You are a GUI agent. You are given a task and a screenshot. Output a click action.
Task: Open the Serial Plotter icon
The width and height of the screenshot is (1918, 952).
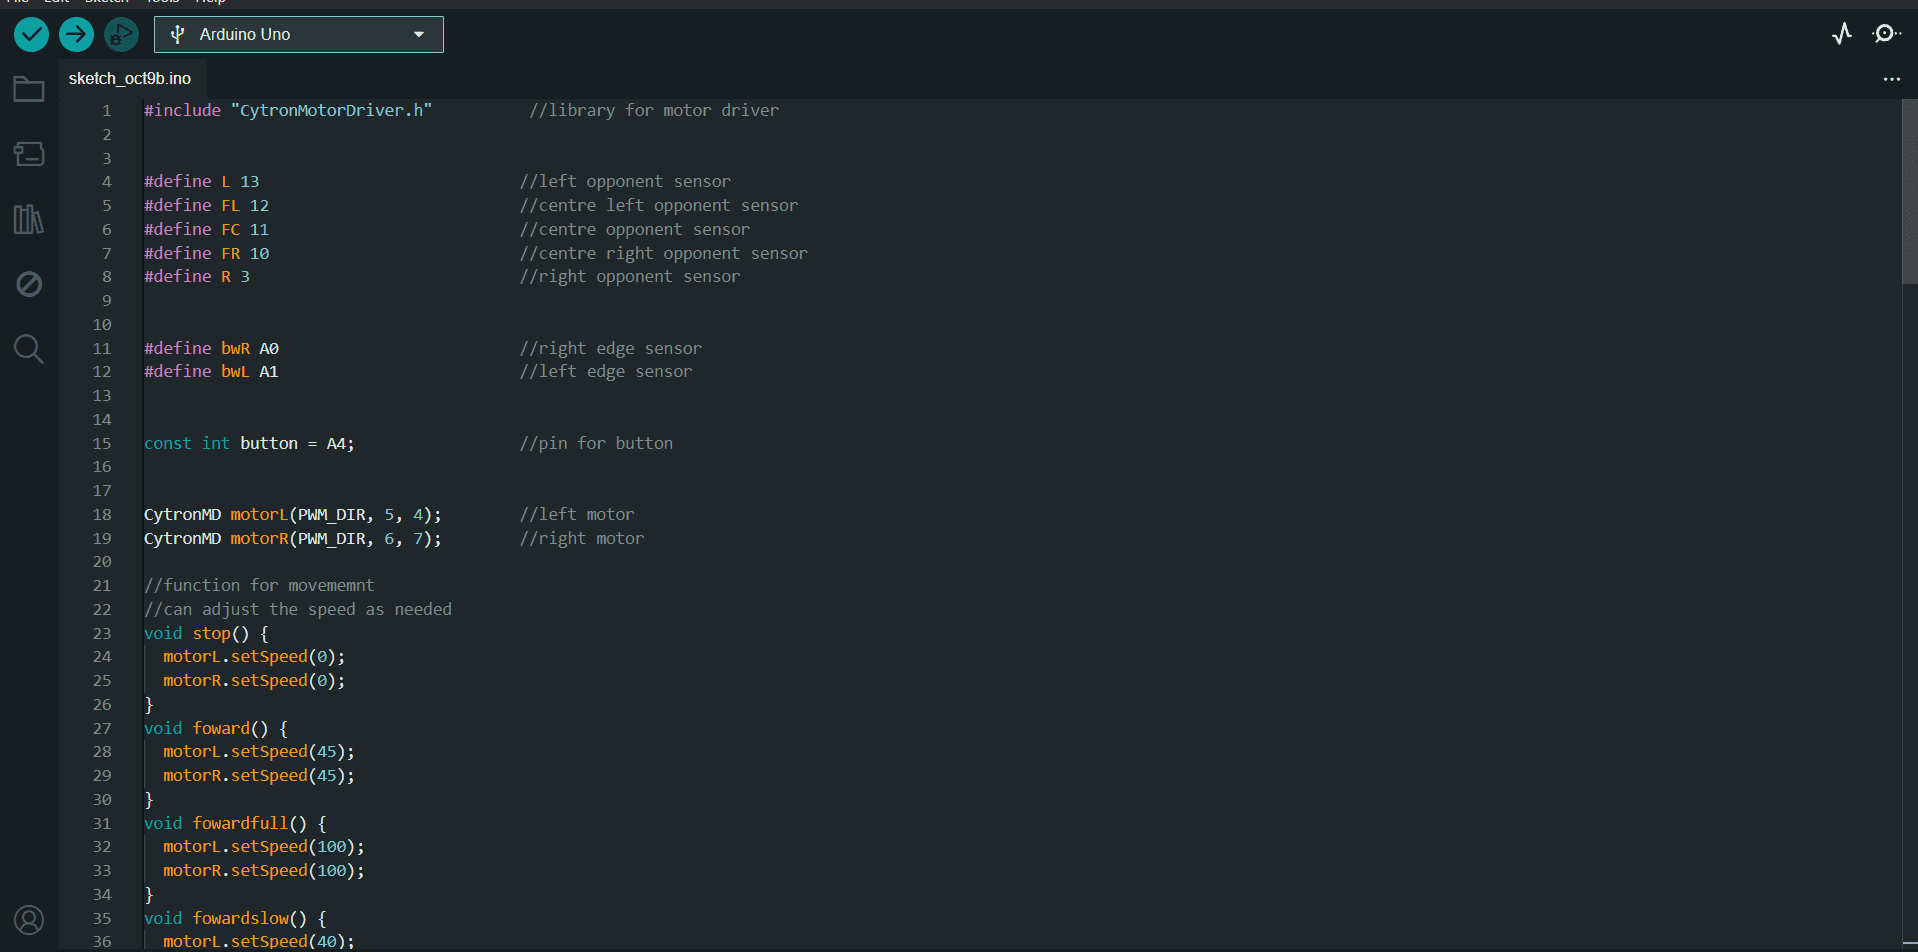1842,33
